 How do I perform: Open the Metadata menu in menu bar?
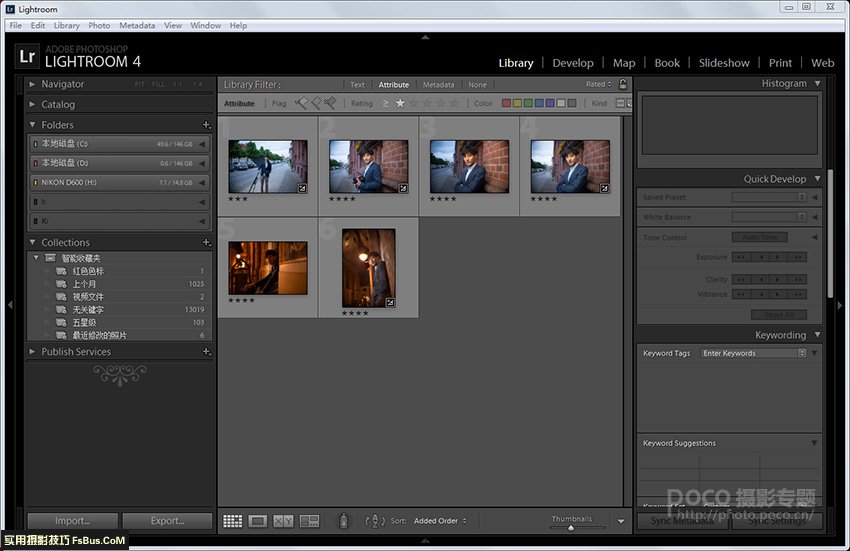(x=137, y=25)
